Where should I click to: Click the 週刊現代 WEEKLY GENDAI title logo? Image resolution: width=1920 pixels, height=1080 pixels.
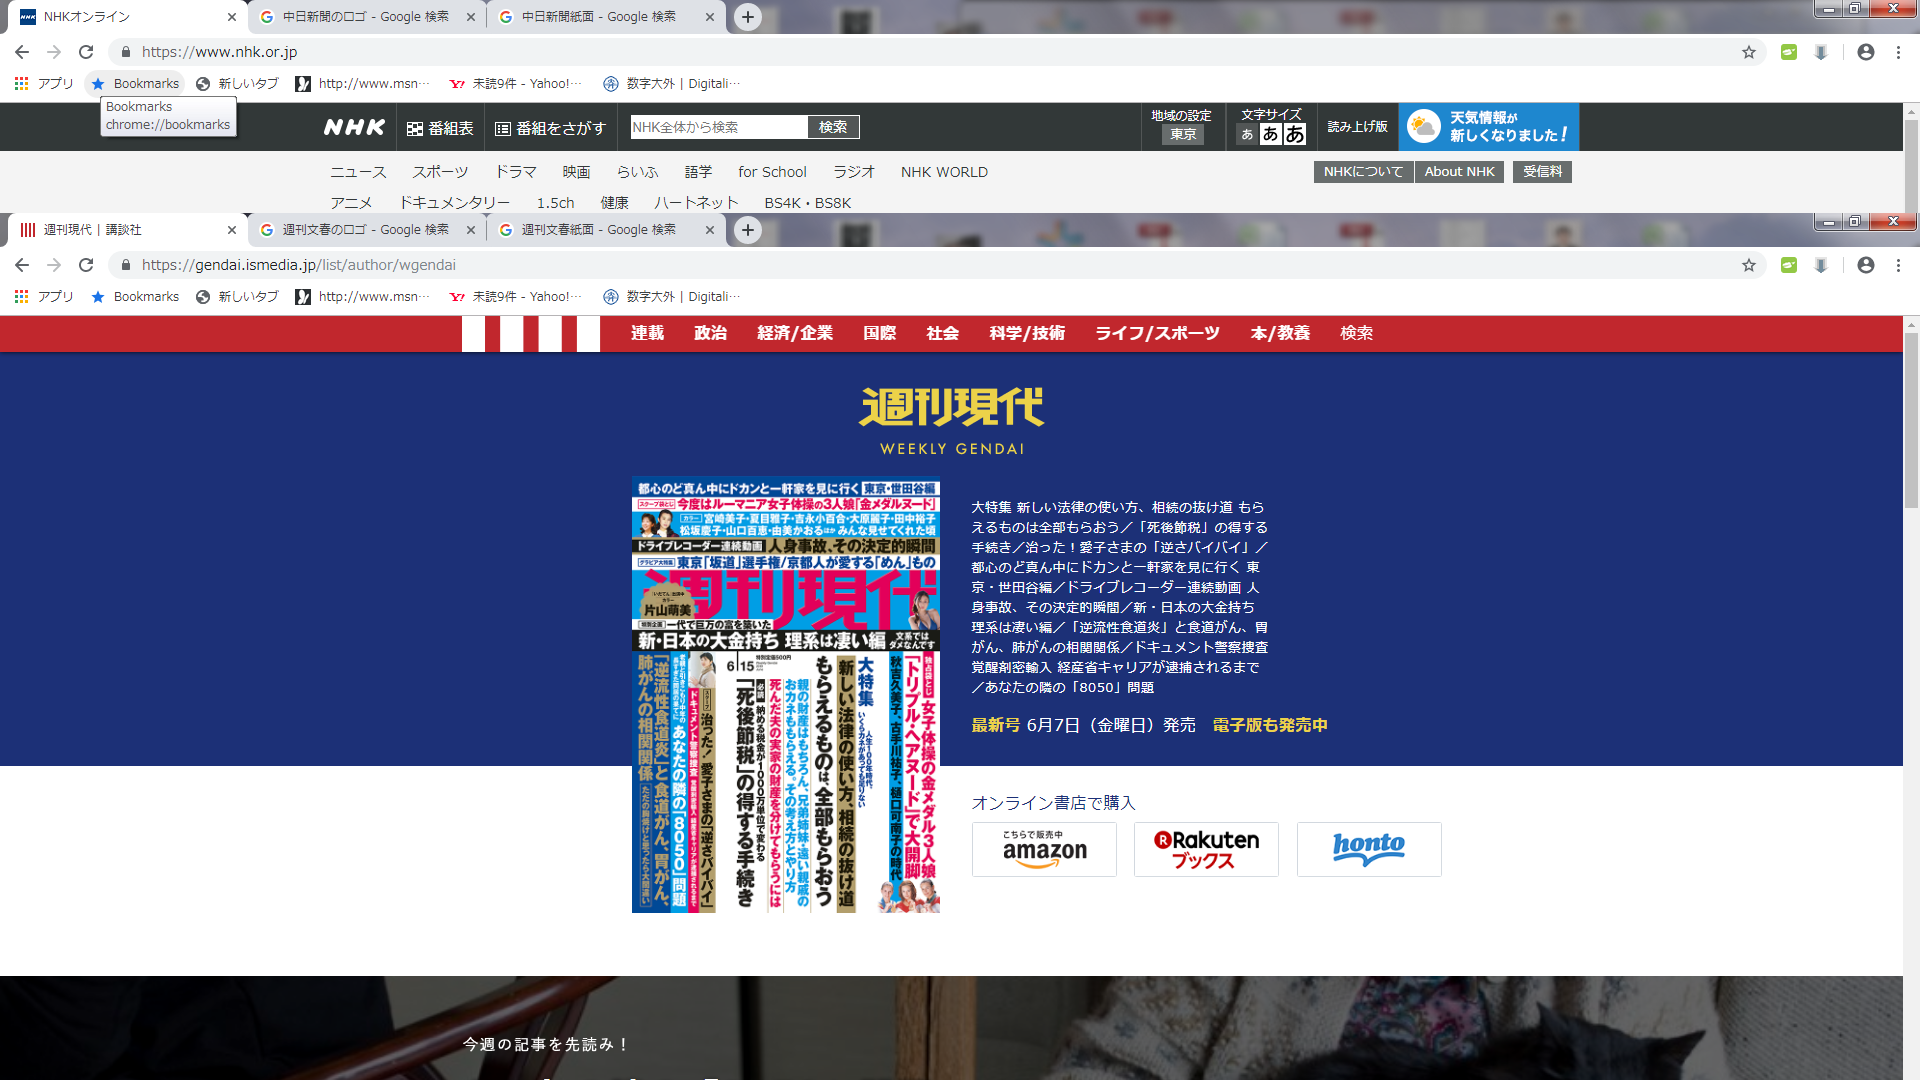[x=952, y=421]
